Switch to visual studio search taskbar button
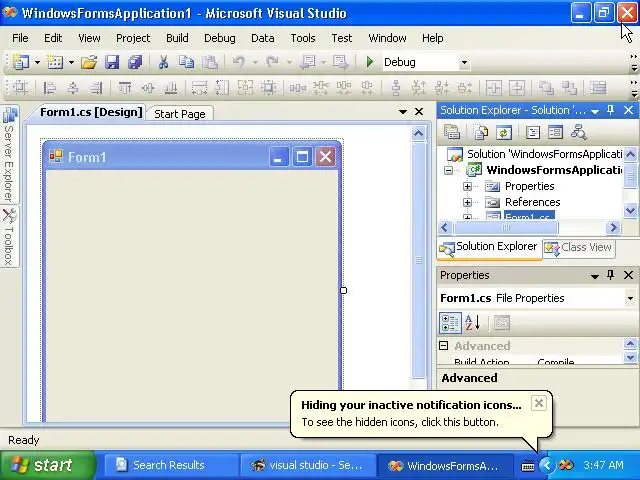The height and width of the screenshot is (480, 640). [x=307, y=465]
